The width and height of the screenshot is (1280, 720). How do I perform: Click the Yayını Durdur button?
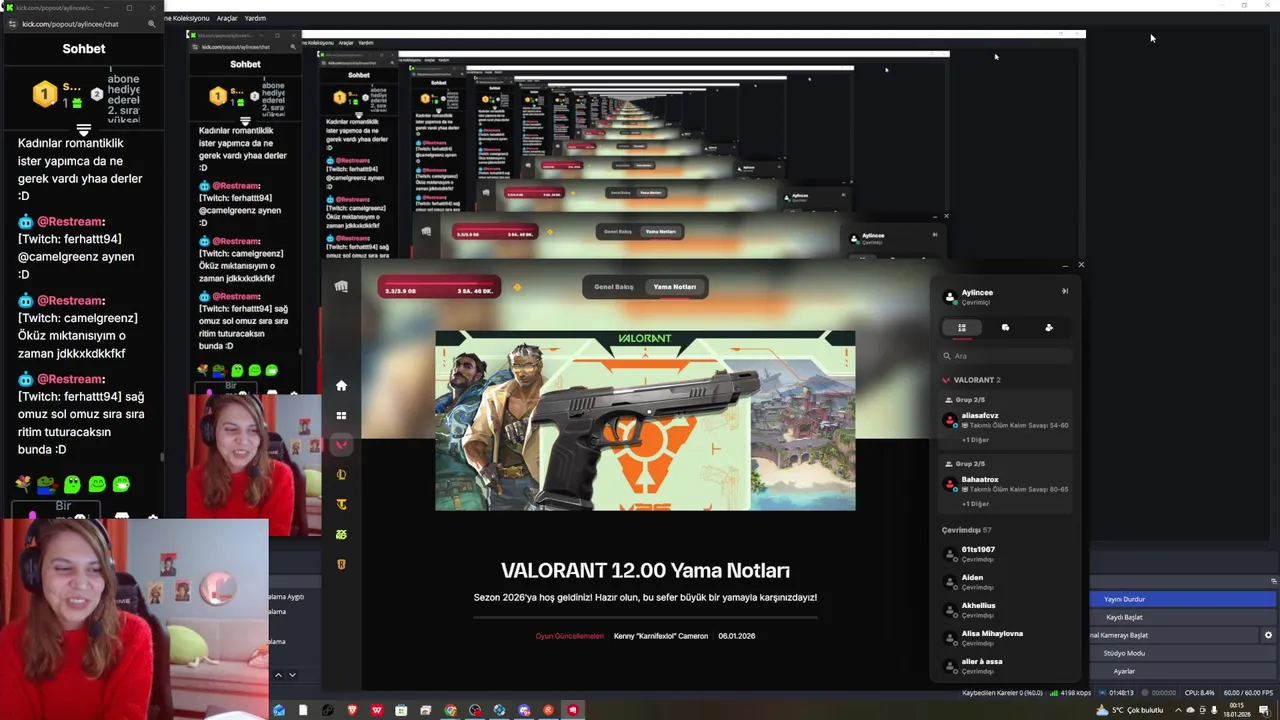(x=1182, y=599)
